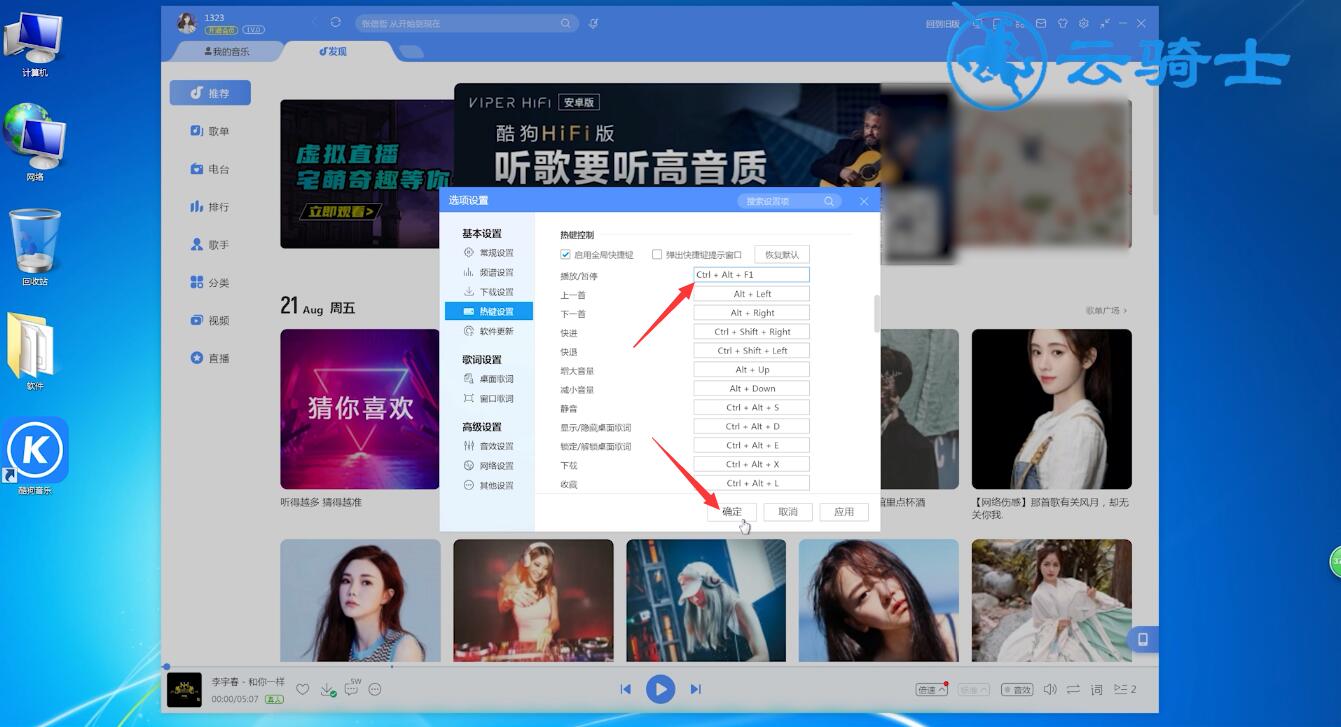Viewport: 1341px width, 727px height.
Task: Click the song progress bar
Action: (660, 666)
